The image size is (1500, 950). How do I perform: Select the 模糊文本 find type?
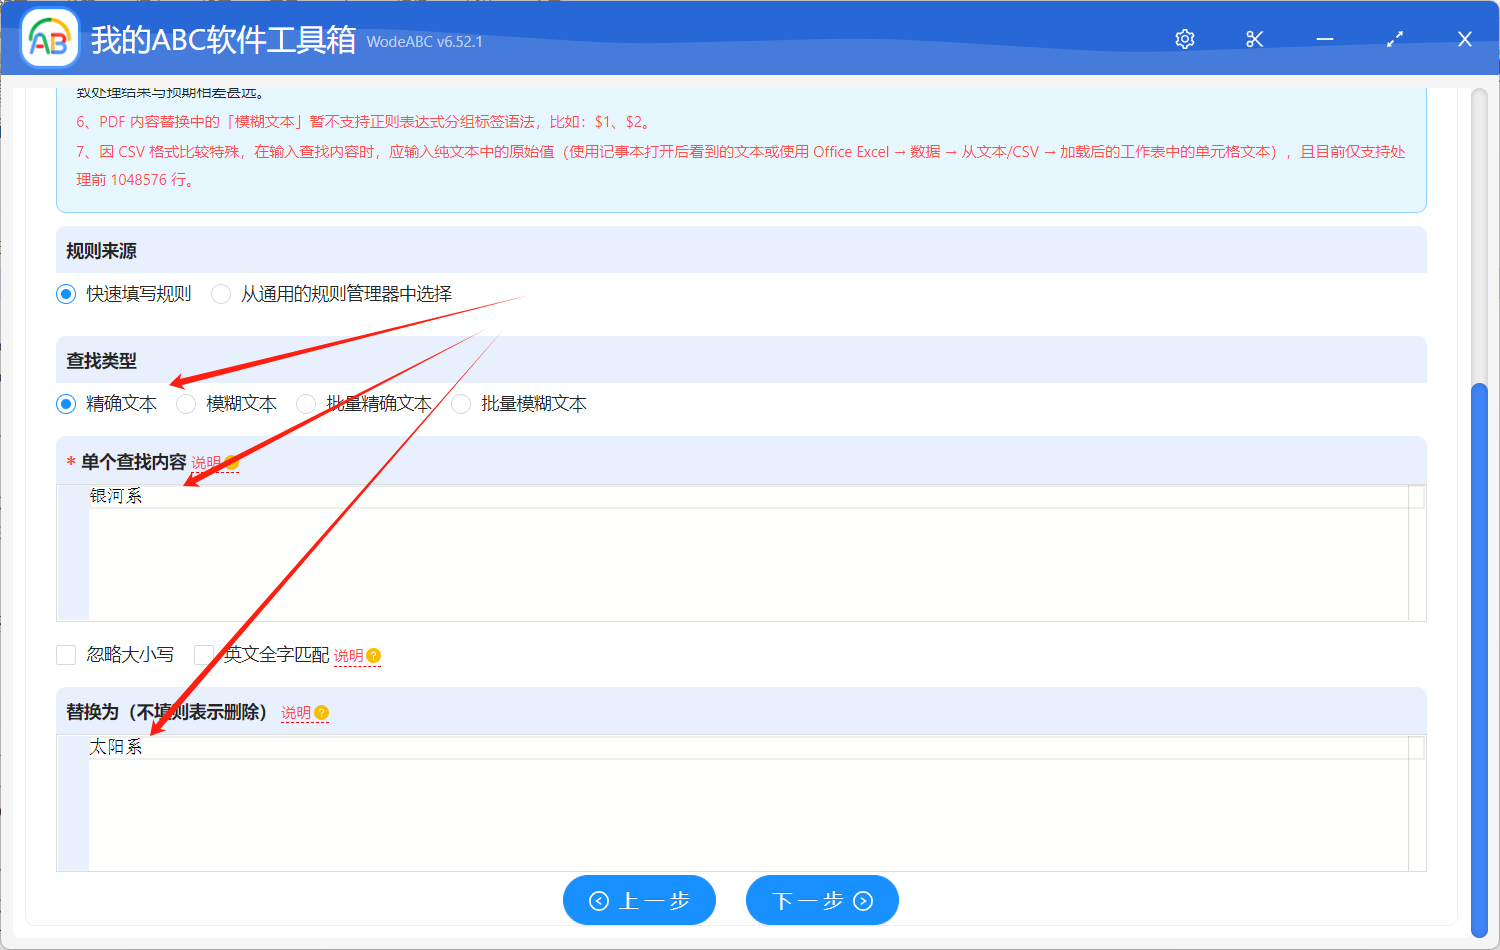tap(186, 403)
